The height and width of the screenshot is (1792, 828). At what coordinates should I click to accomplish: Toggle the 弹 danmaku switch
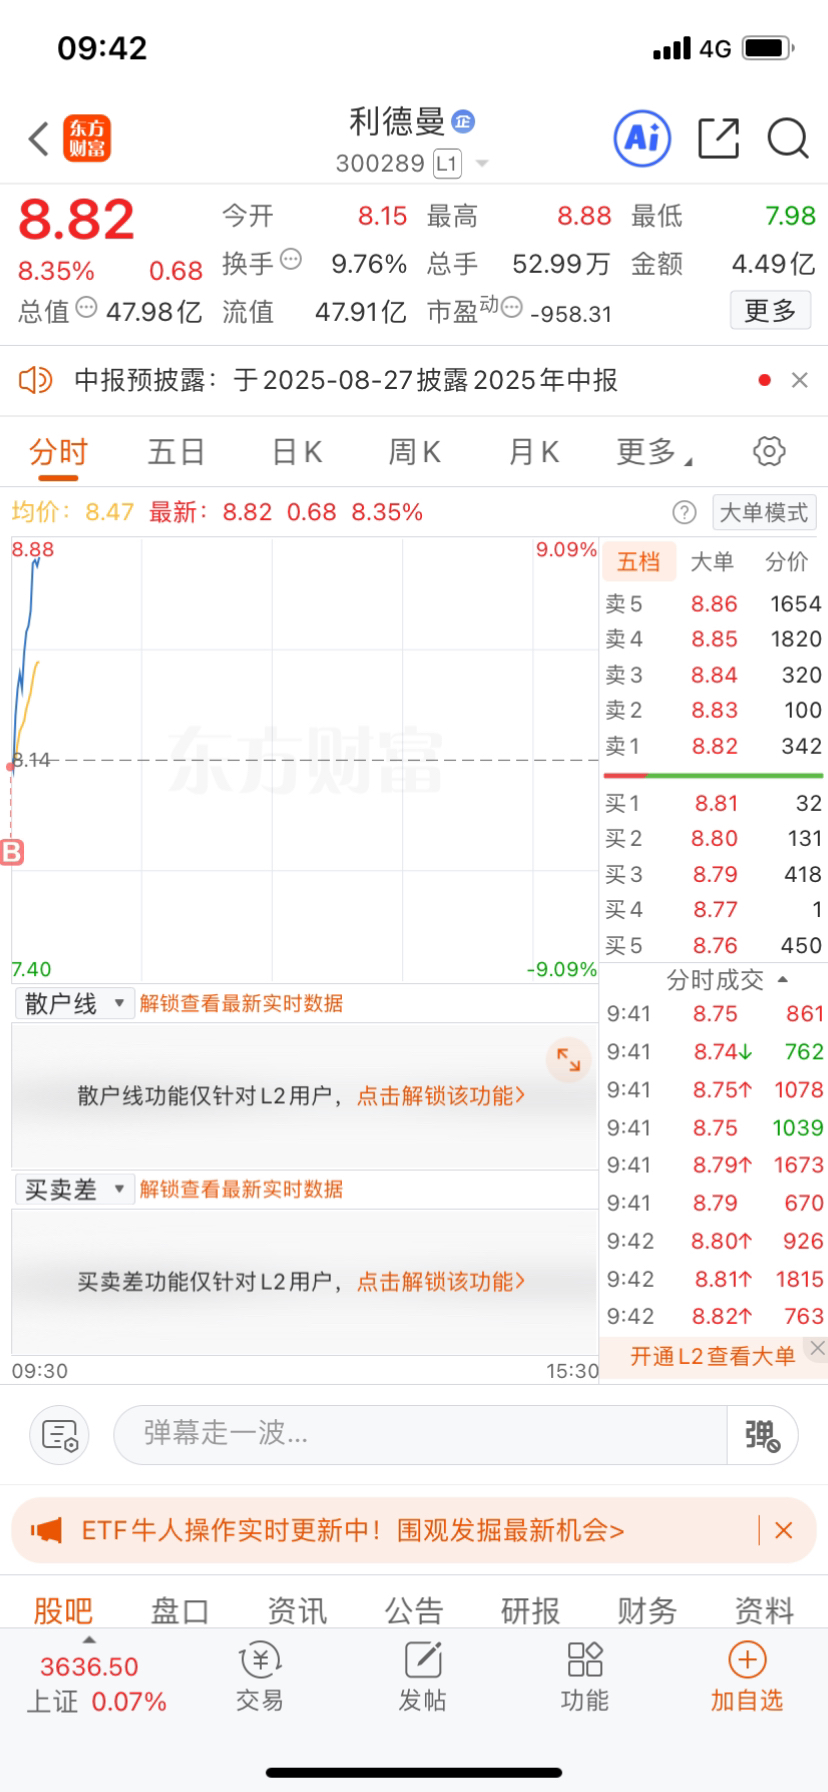762,1435
